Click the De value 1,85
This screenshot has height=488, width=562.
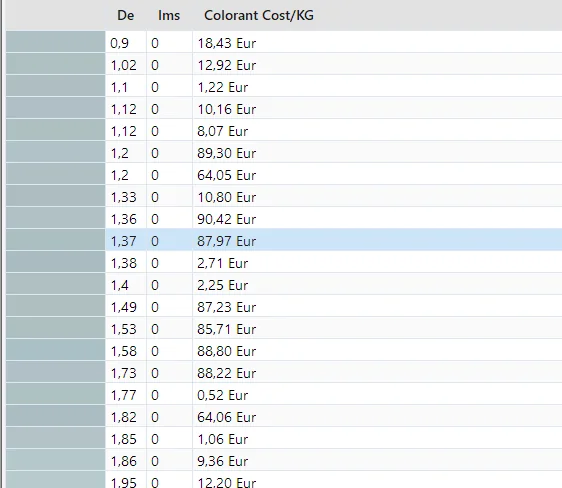[x=124, y=439]
